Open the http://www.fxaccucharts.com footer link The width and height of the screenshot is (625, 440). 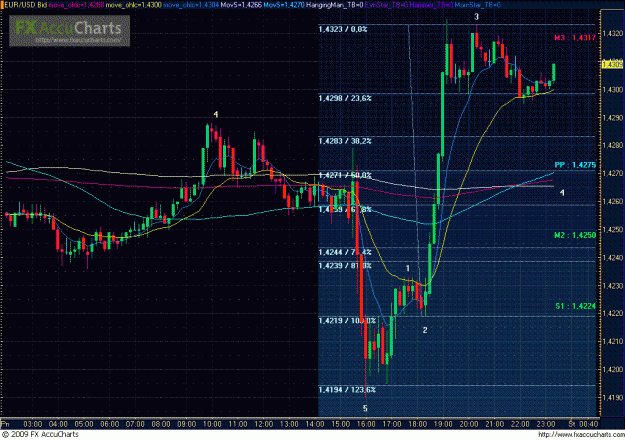[580, 434]
